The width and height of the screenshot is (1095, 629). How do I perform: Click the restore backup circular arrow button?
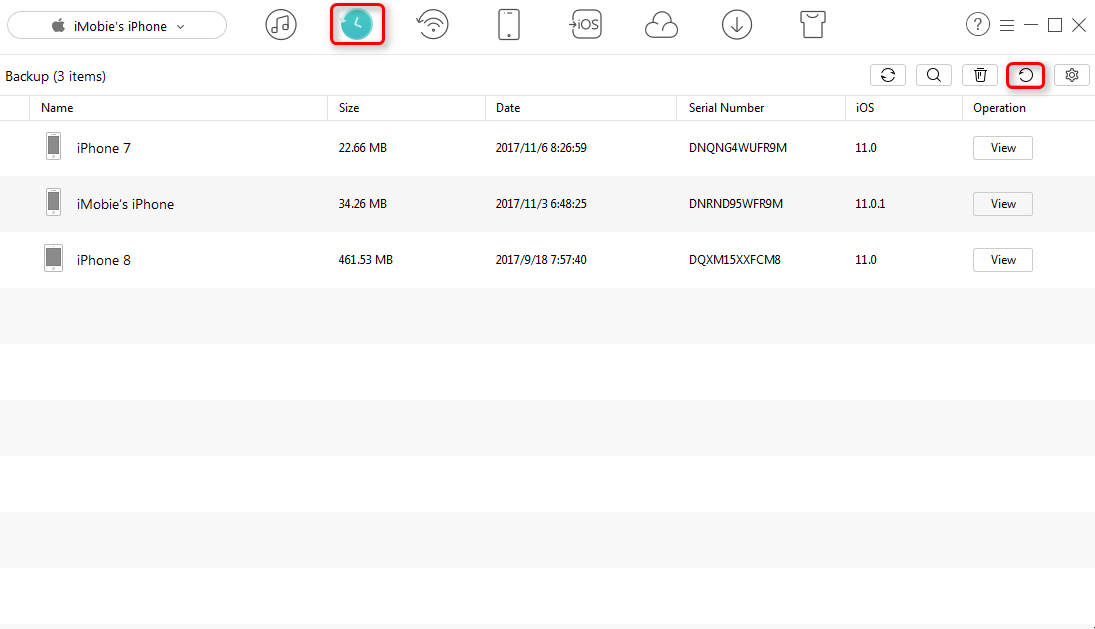click(1026, 75)
